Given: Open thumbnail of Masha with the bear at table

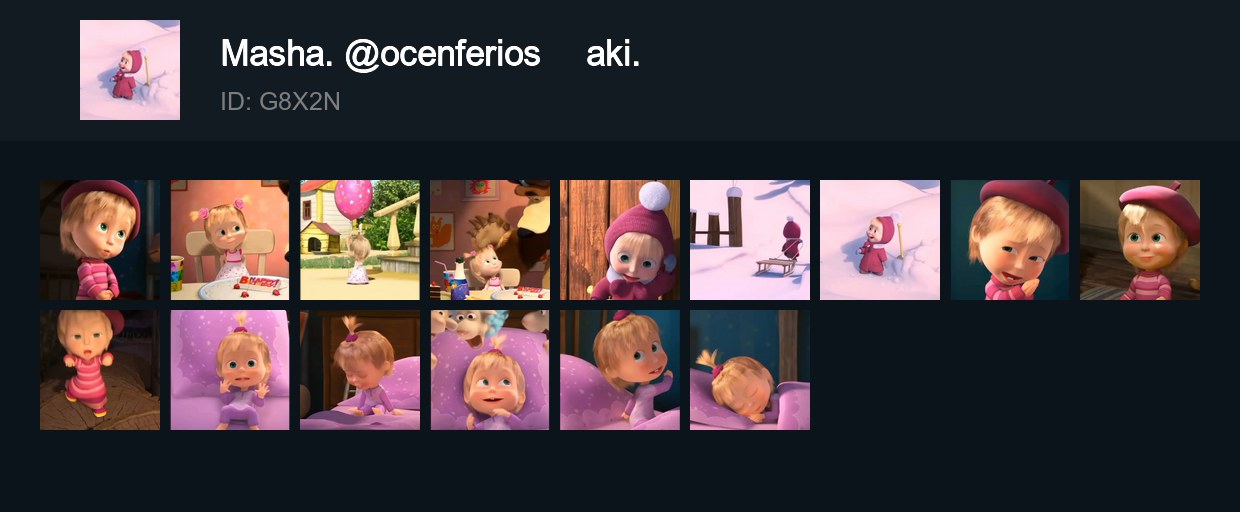Looking at the screenshot, I should [490, 240].
